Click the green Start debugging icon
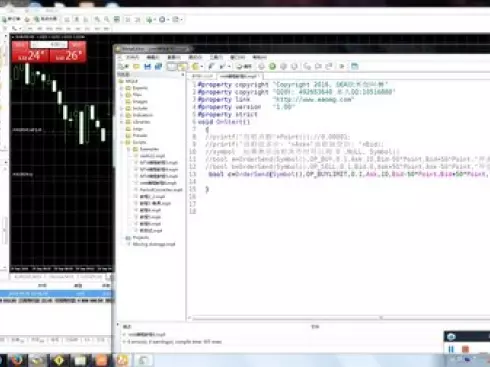Viewport: 490px width, 367px height. pos(272,66)
